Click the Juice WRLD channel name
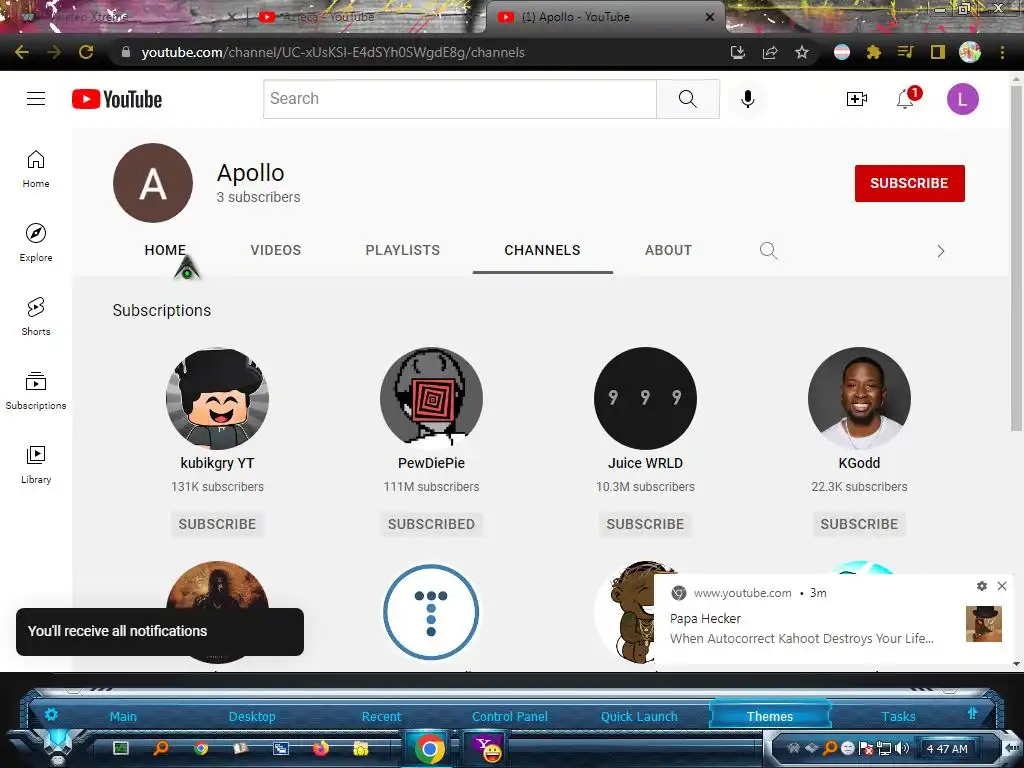 point(645,463)
